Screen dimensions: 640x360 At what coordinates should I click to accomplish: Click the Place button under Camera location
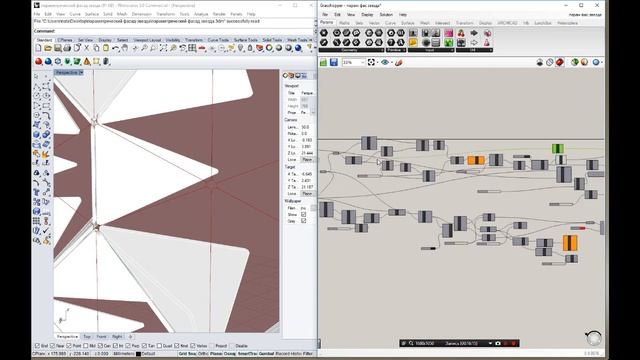point(307,160)
